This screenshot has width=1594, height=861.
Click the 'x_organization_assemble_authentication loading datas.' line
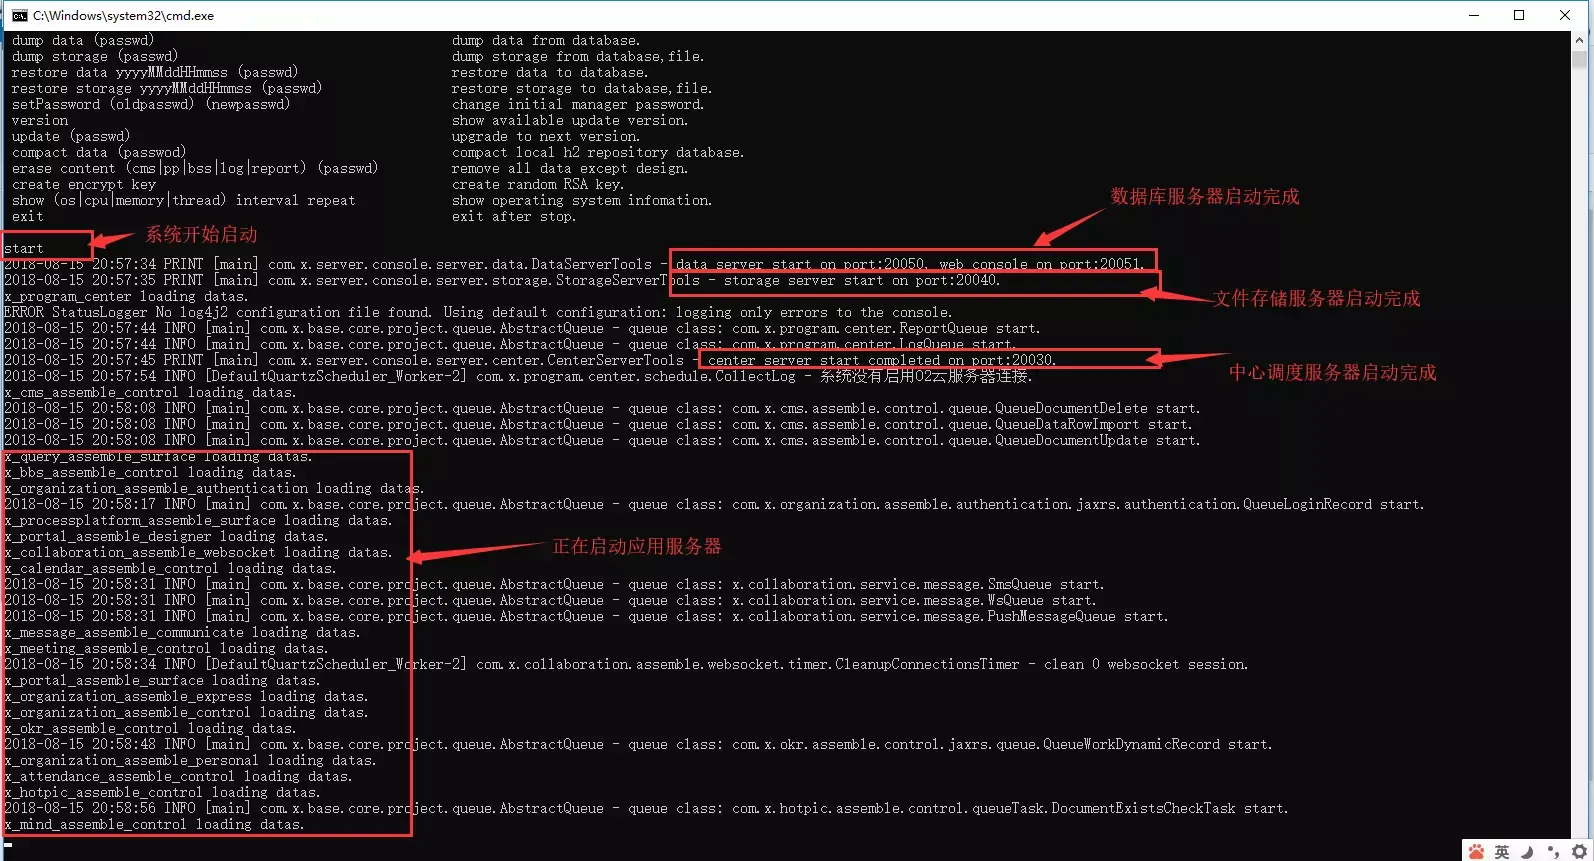(214, 489)
